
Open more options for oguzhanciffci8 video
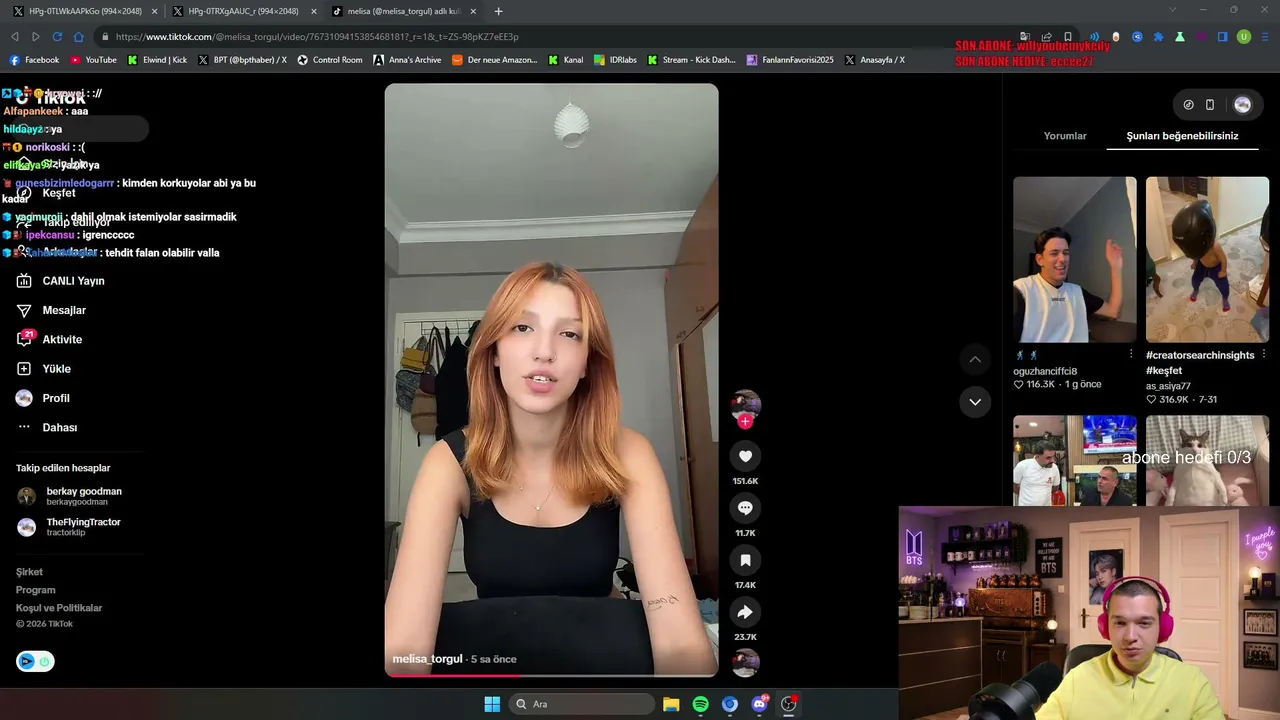pyautogui.click(x=1131, y=355)
